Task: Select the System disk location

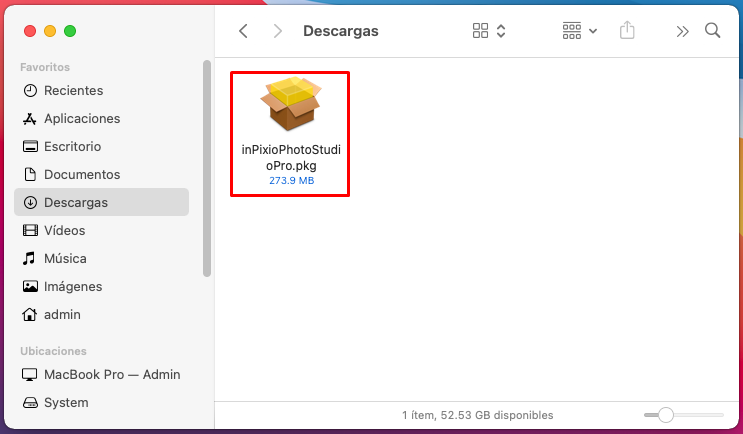Action: 101,402
